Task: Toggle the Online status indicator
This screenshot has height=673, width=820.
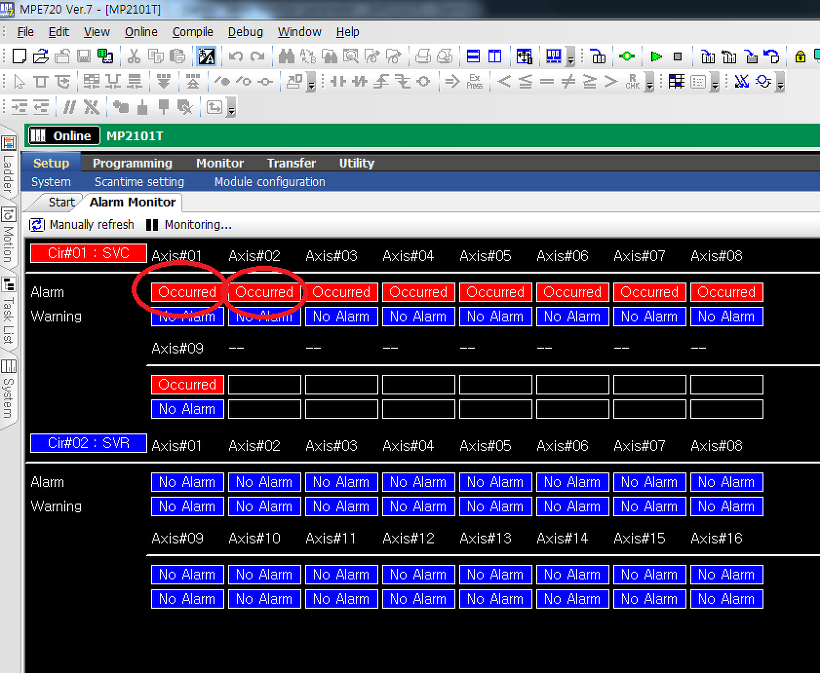Action: (64, 136)
